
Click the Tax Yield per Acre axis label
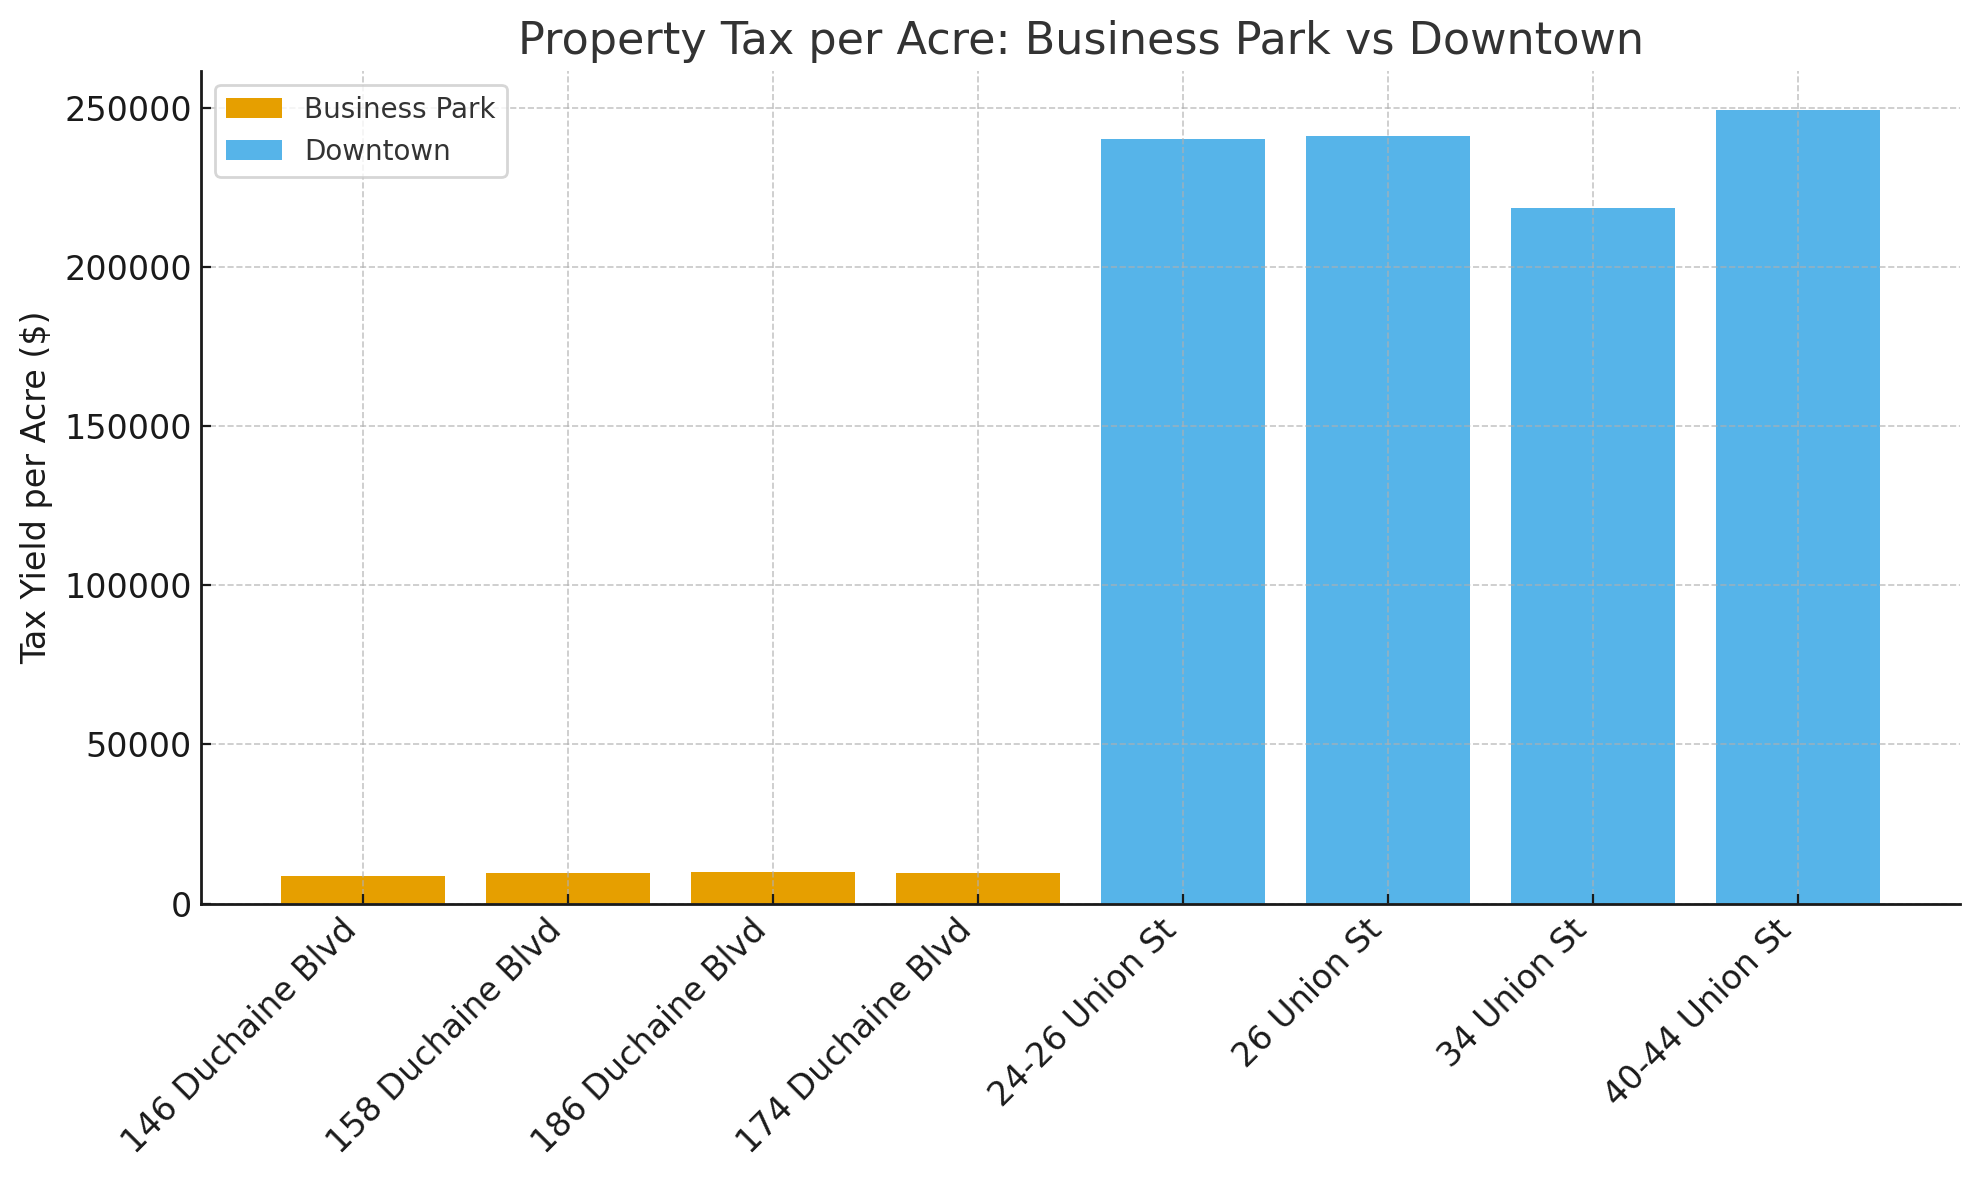(x=35, y=487)
